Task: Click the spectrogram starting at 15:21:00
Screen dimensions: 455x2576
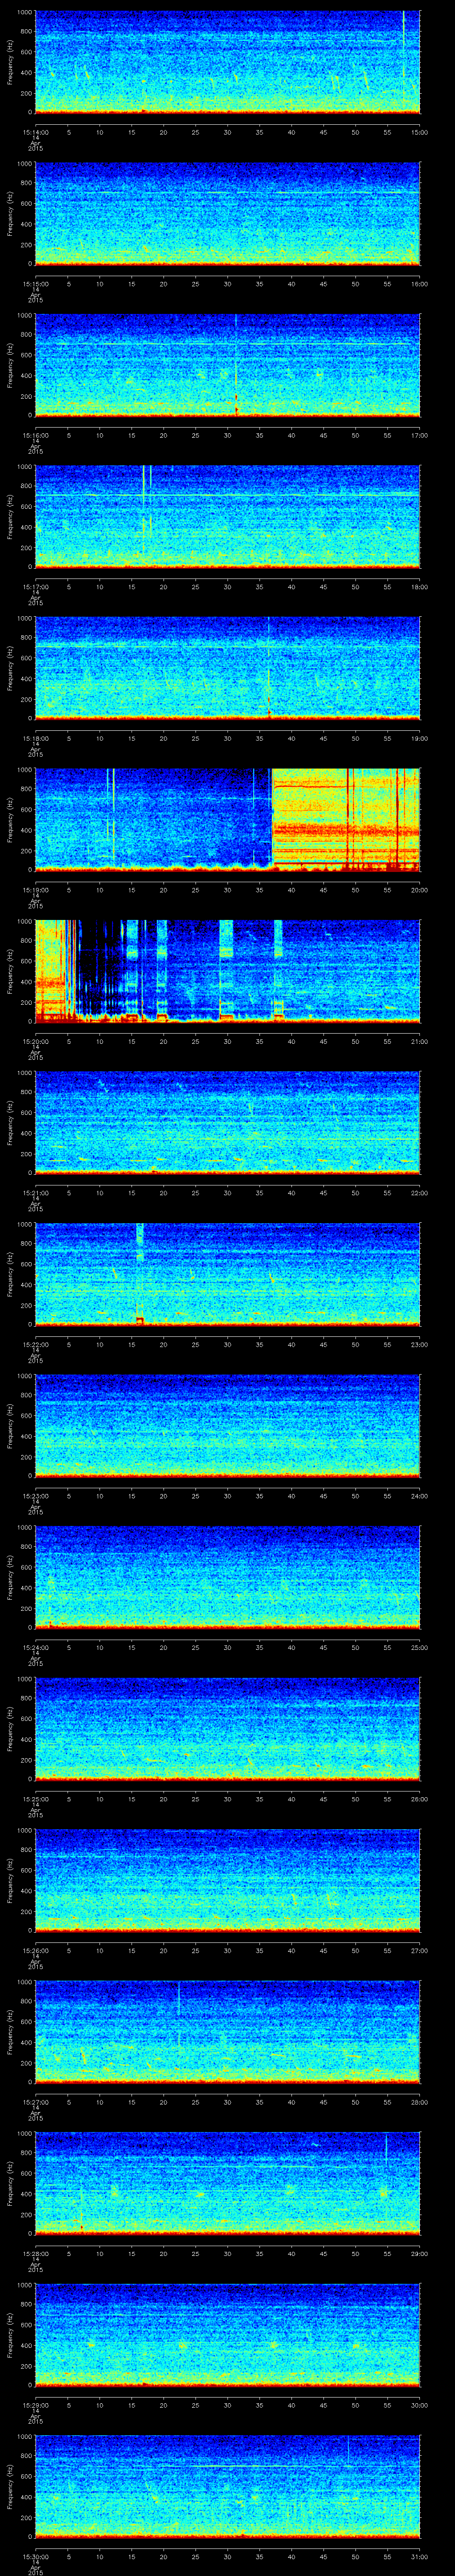Action: [x=228, y=1123]
